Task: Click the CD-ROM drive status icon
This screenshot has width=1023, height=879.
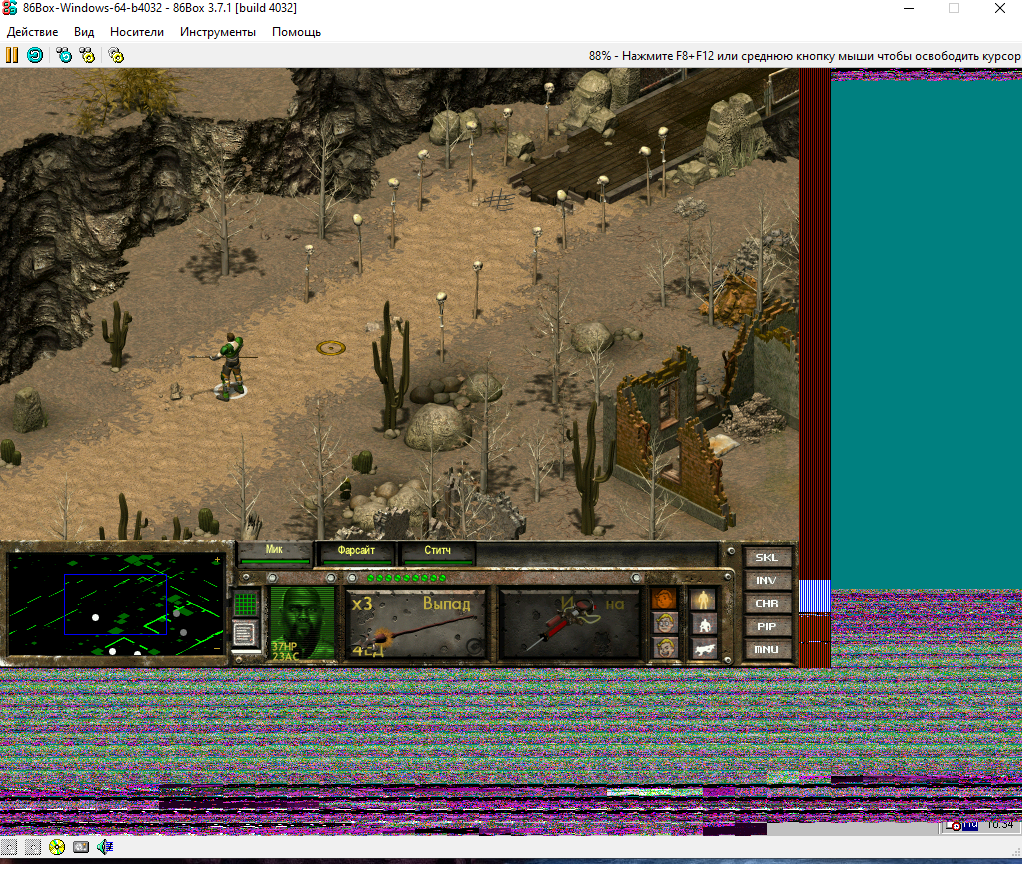Action: (x=57, y=847)
